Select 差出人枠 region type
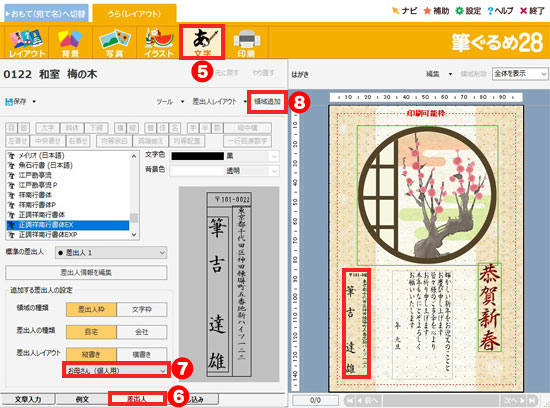Viewport: 550px width, 408px height. point(91,309)
